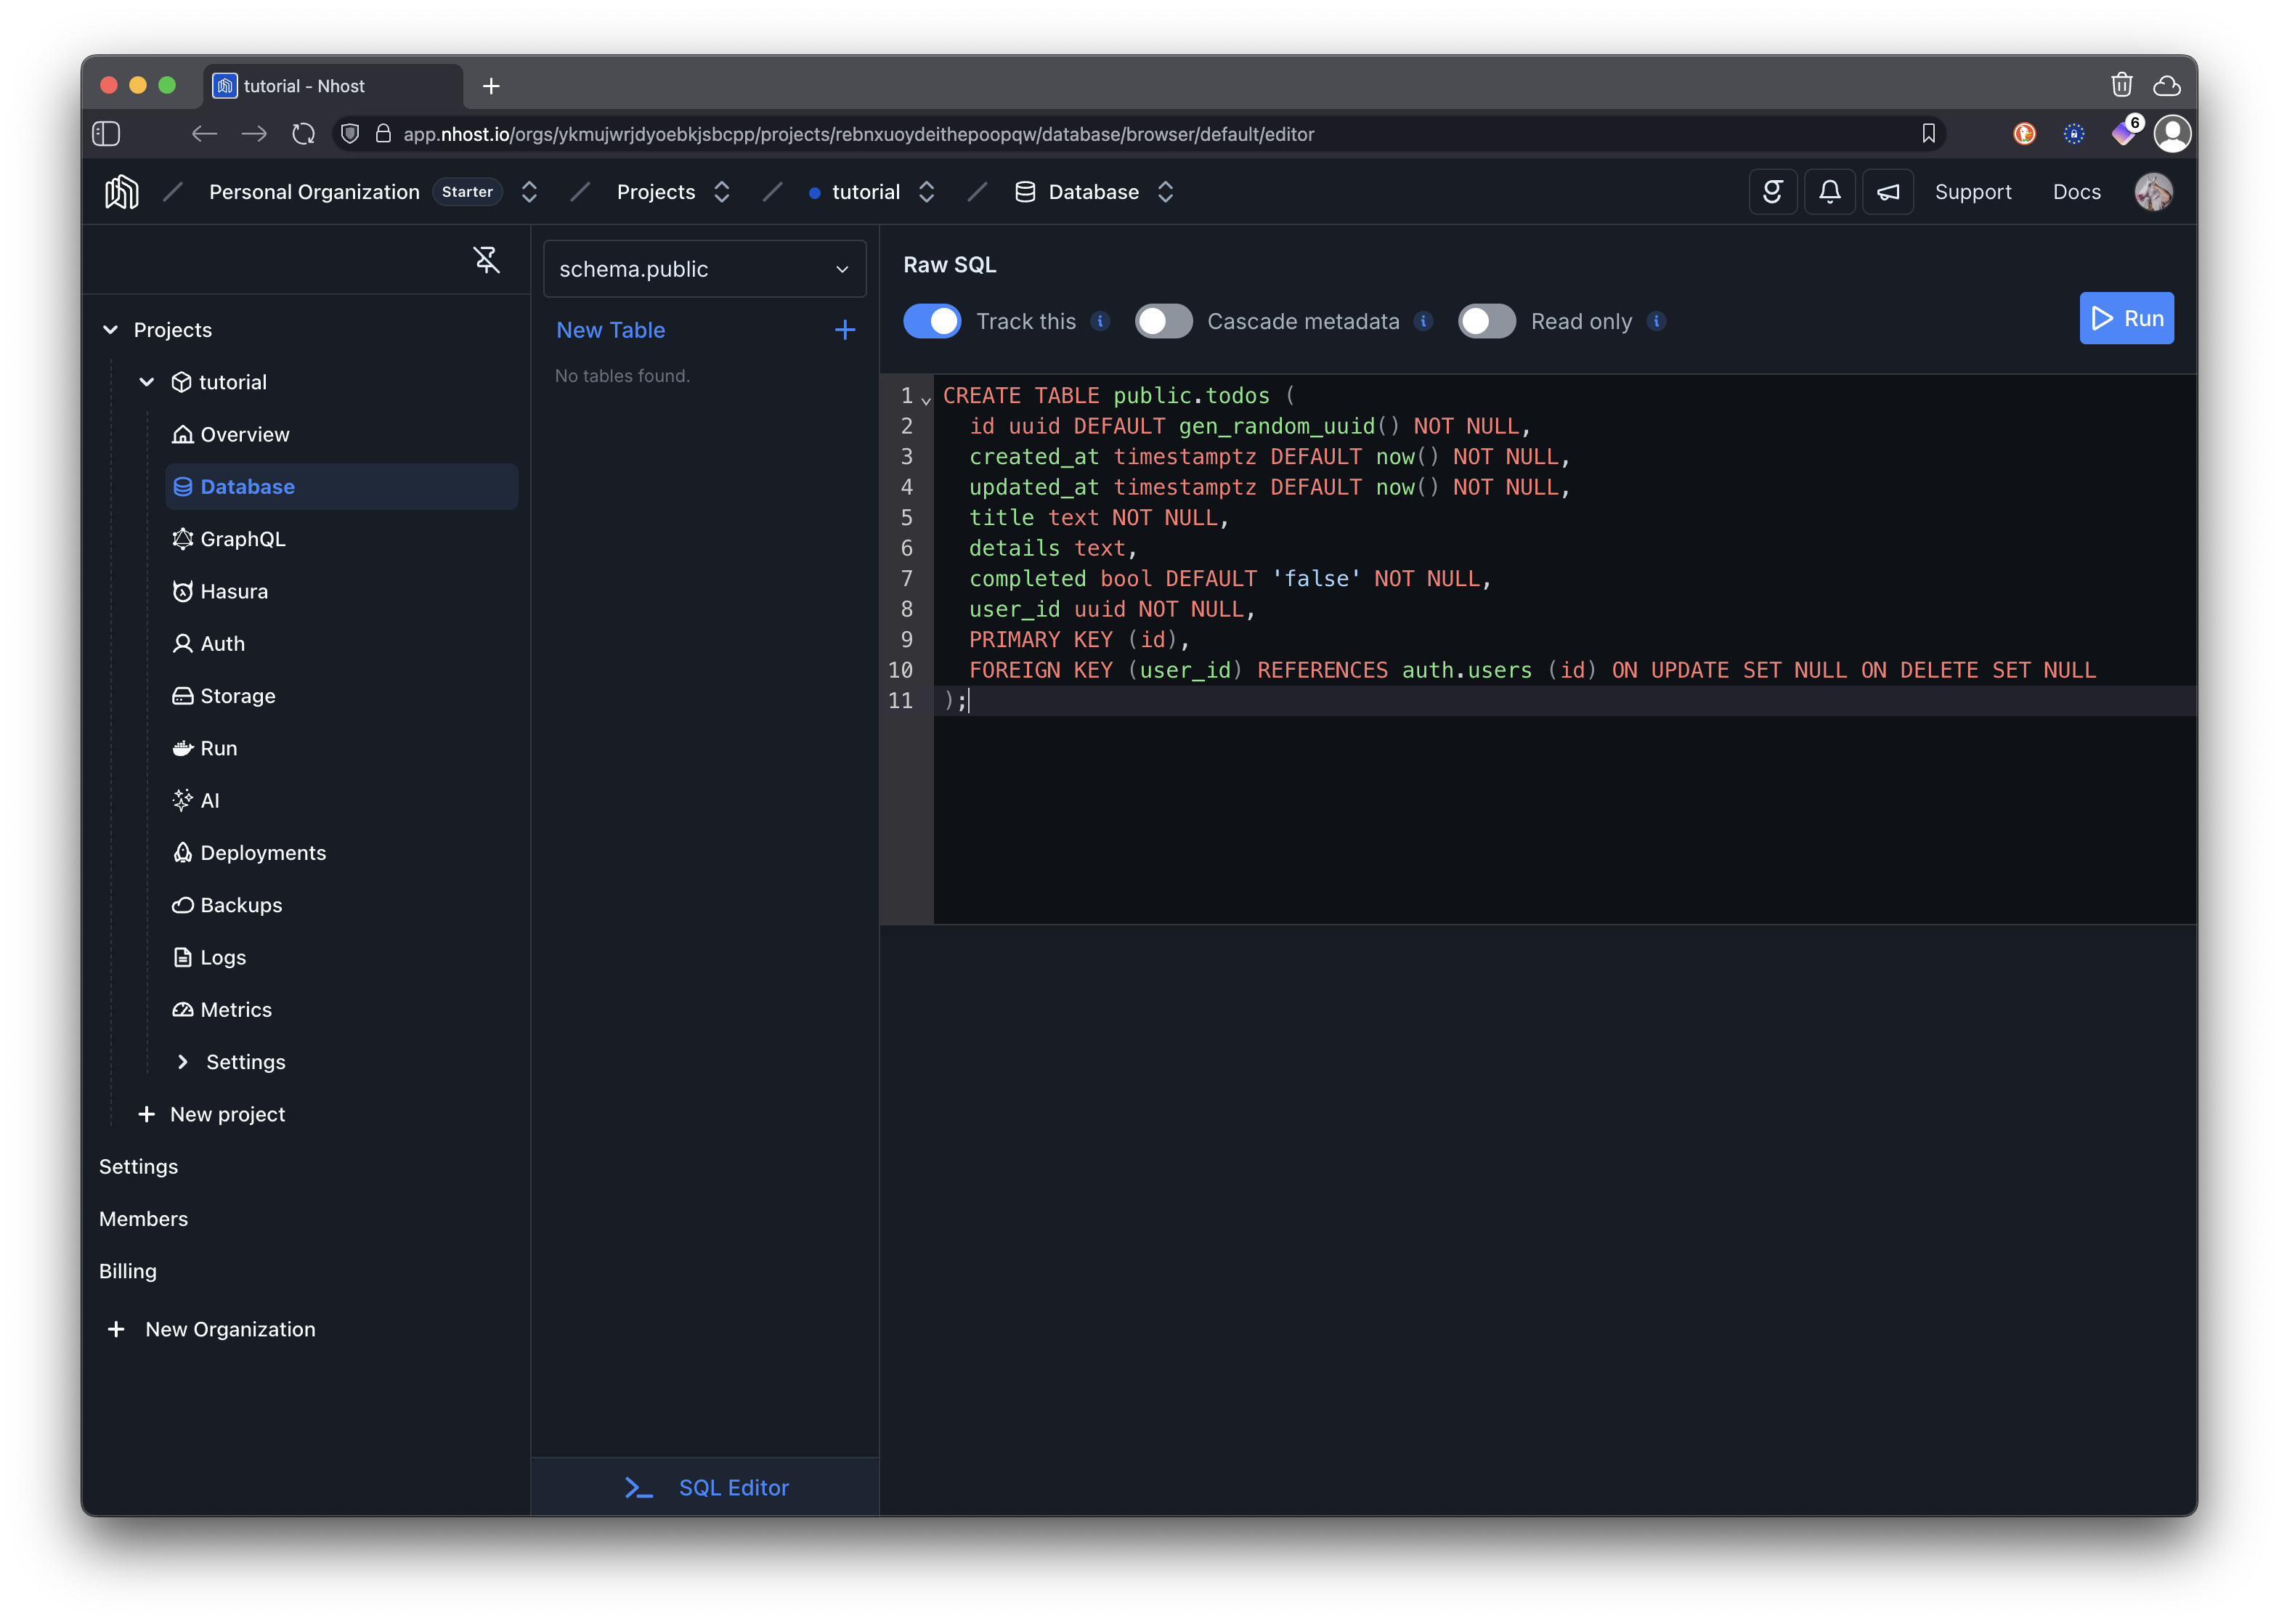Collapse the Projects tree

point(110,329)
